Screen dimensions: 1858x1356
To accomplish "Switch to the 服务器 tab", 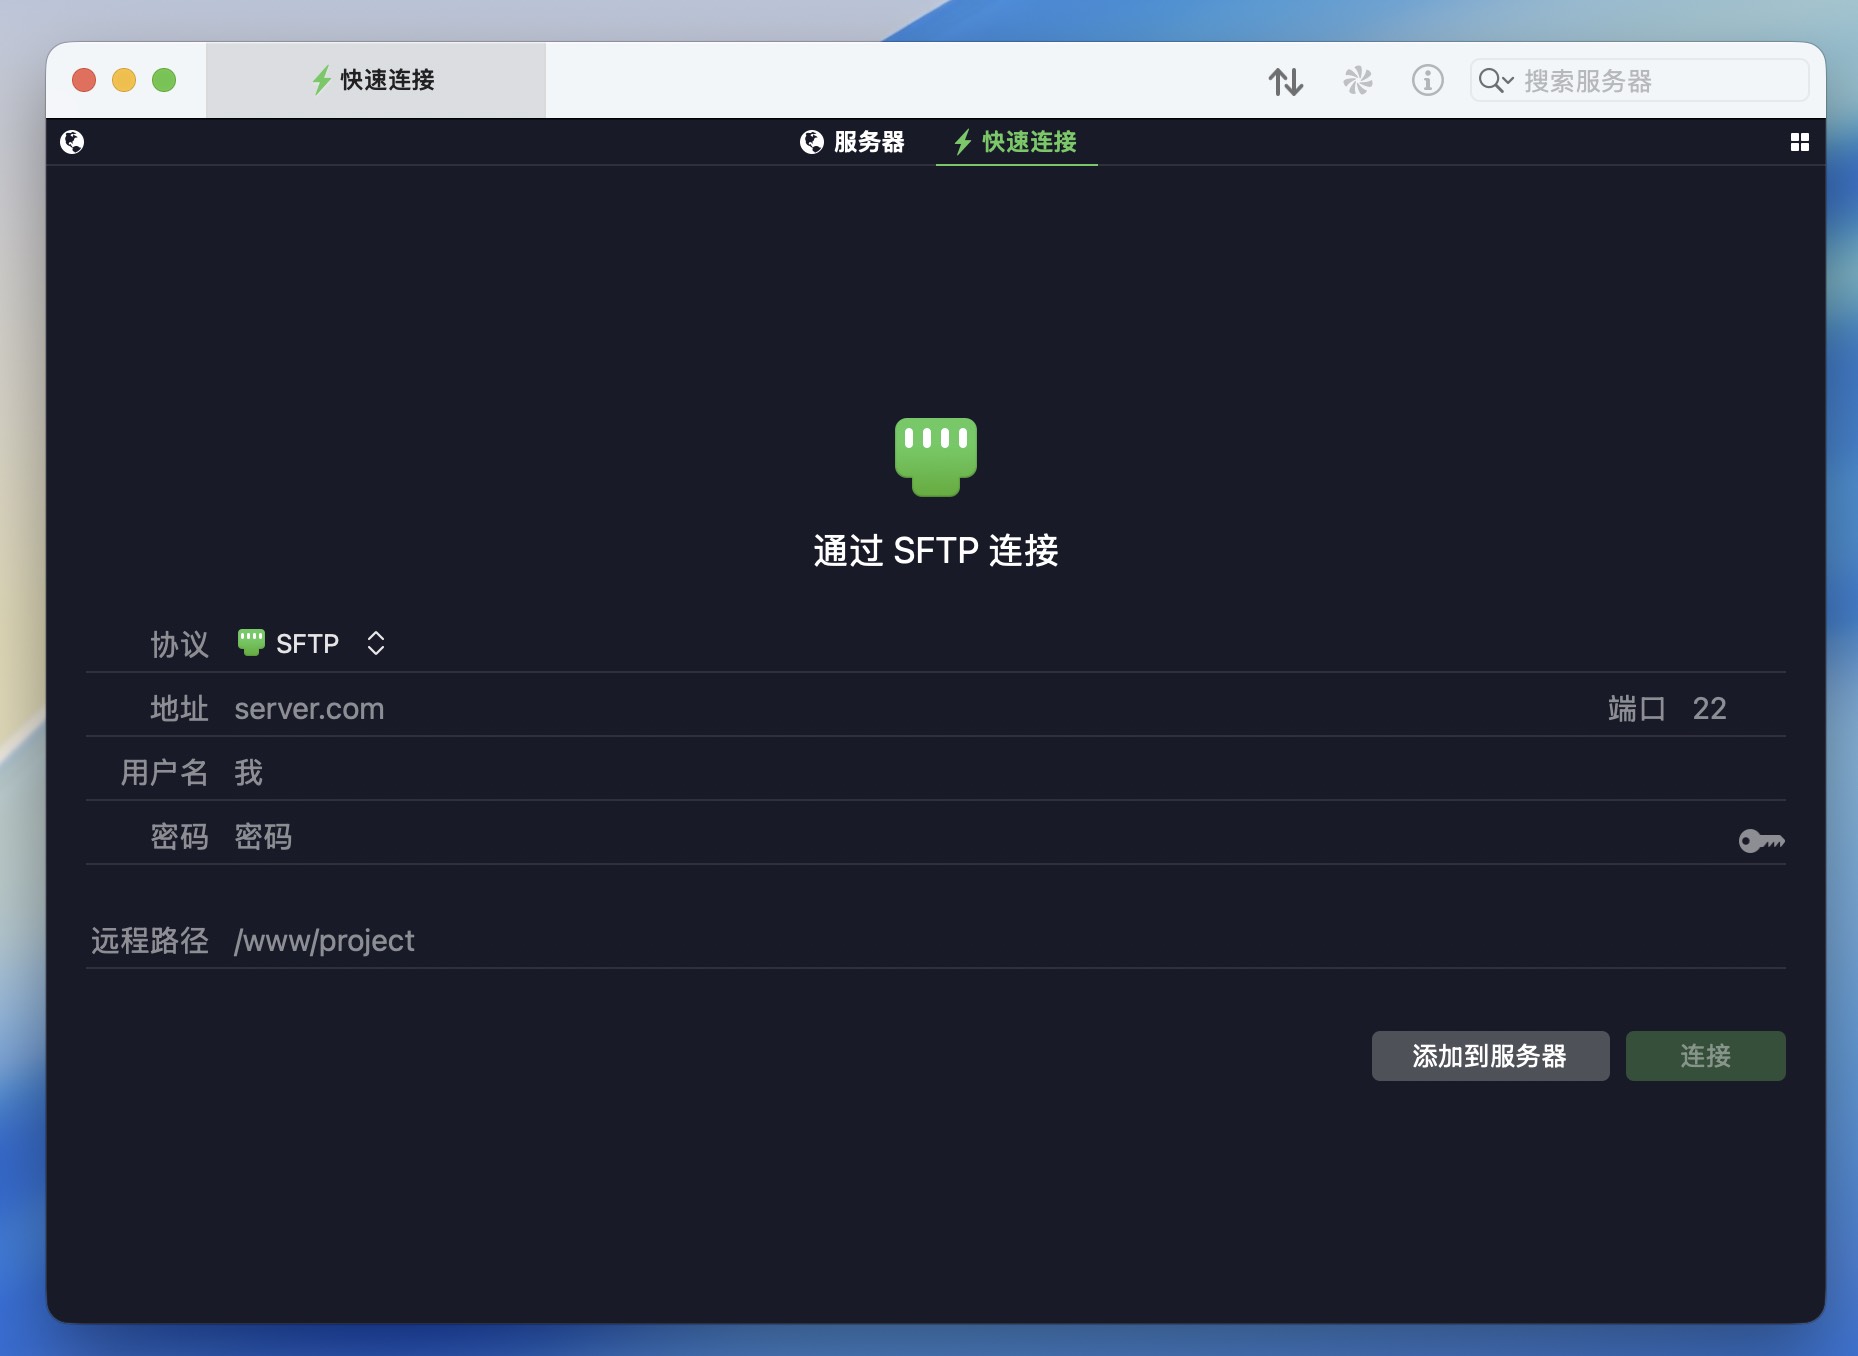I will 852,142.
